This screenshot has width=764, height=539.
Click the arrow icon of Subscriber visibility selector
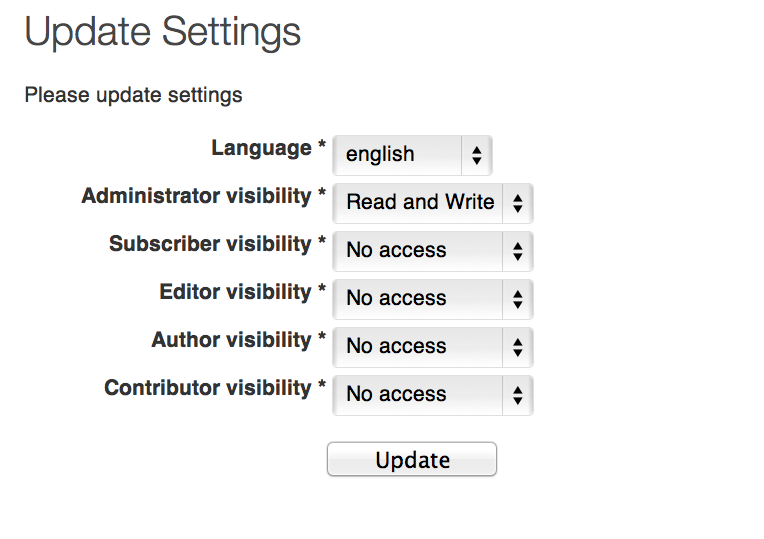point(517,251)
